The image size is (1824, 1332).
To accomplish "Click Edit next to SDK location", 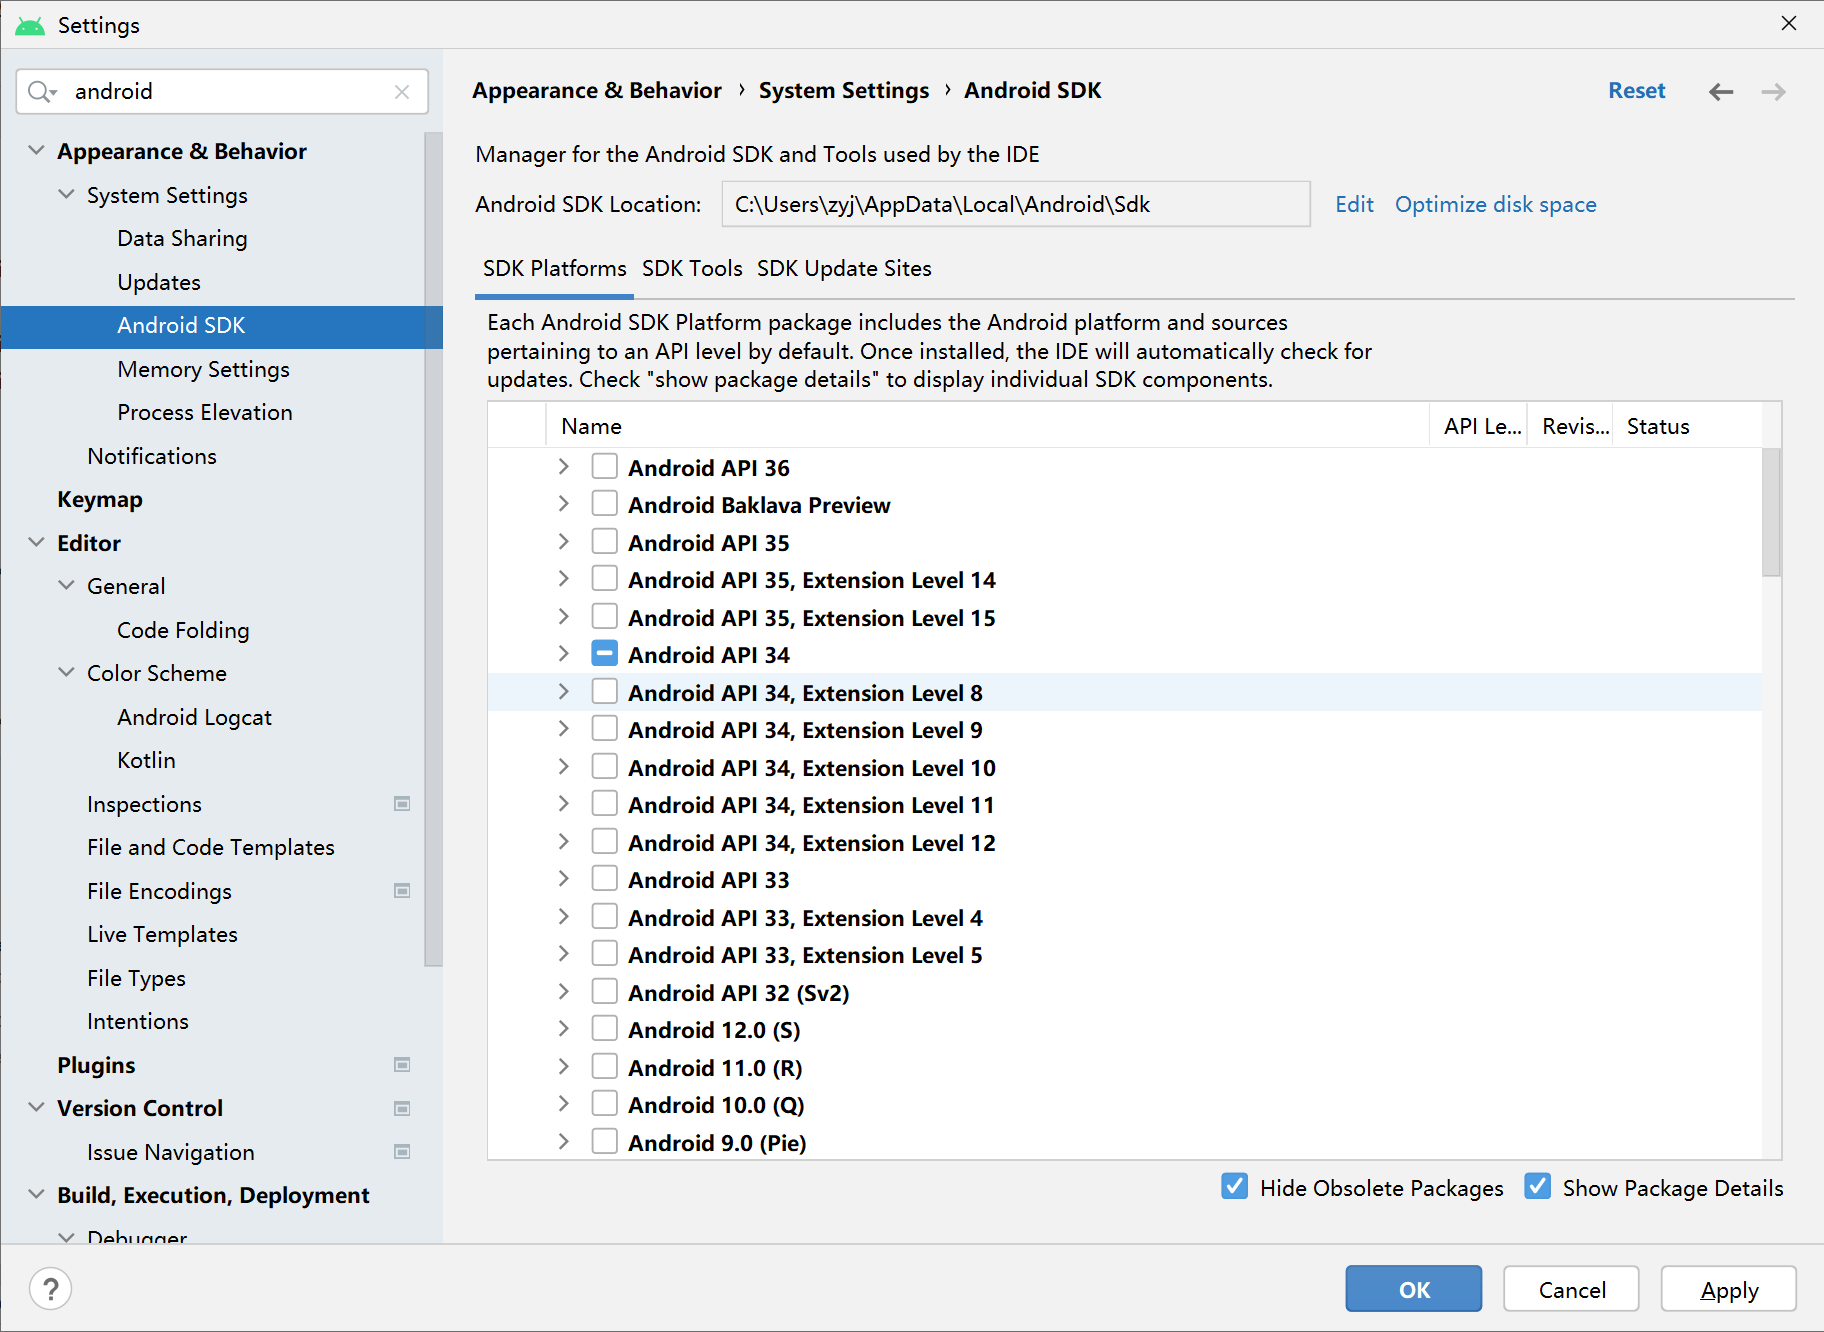I will click(1354, 204).
